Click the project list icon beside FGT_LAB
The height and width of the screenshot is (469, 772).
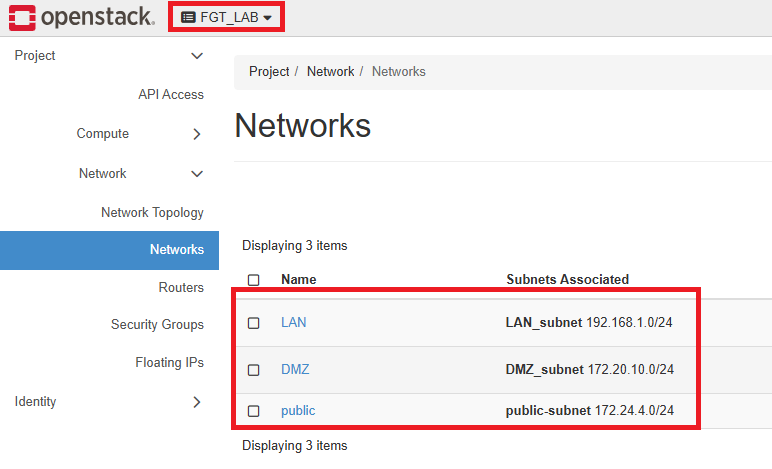(188, 18)
